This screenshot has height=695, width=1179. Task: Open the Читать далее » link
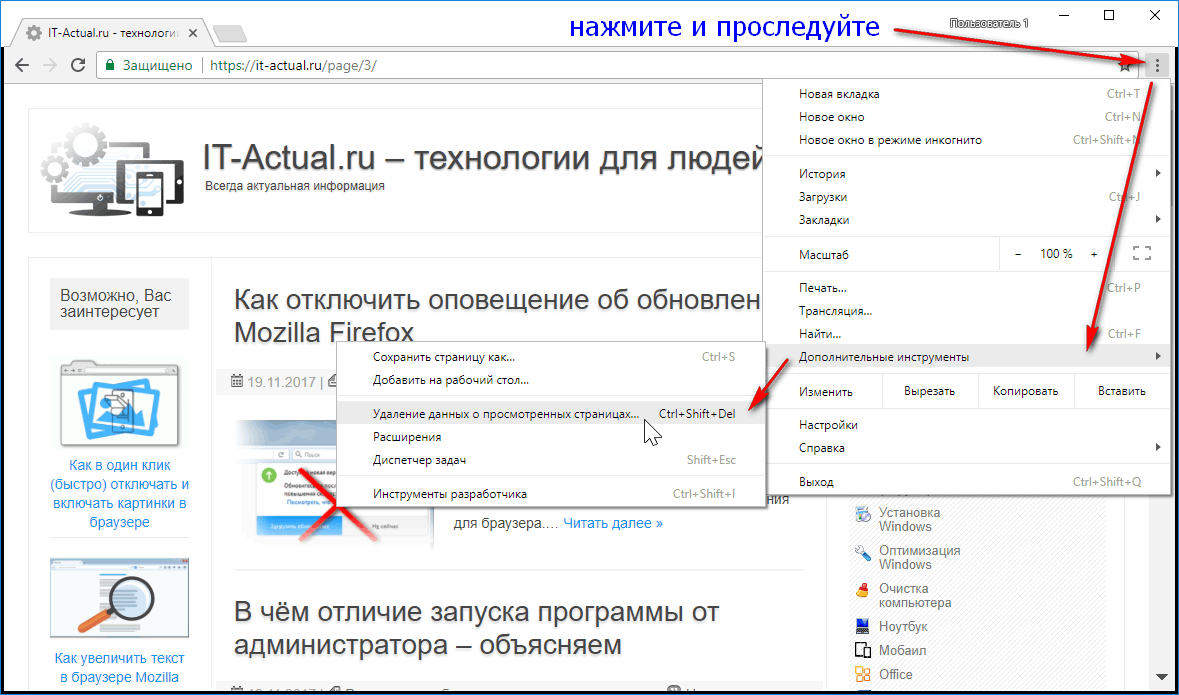(613, 523)
